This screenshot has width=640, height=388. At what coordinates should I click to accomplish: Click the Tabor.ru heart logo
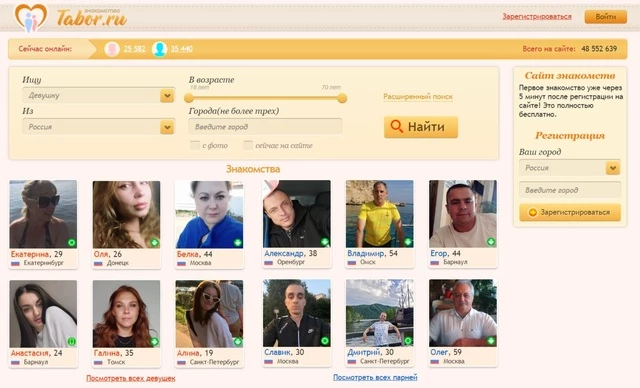pyautogui.click(x=31, y=18)
